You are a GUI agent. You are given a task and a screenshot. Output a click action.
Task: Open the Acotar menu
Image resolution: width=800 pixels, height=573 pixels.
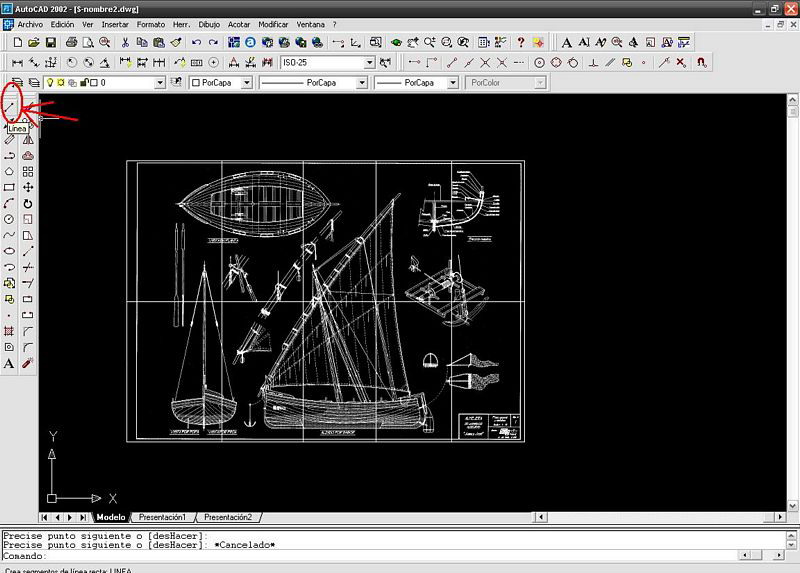pos(239,24)
